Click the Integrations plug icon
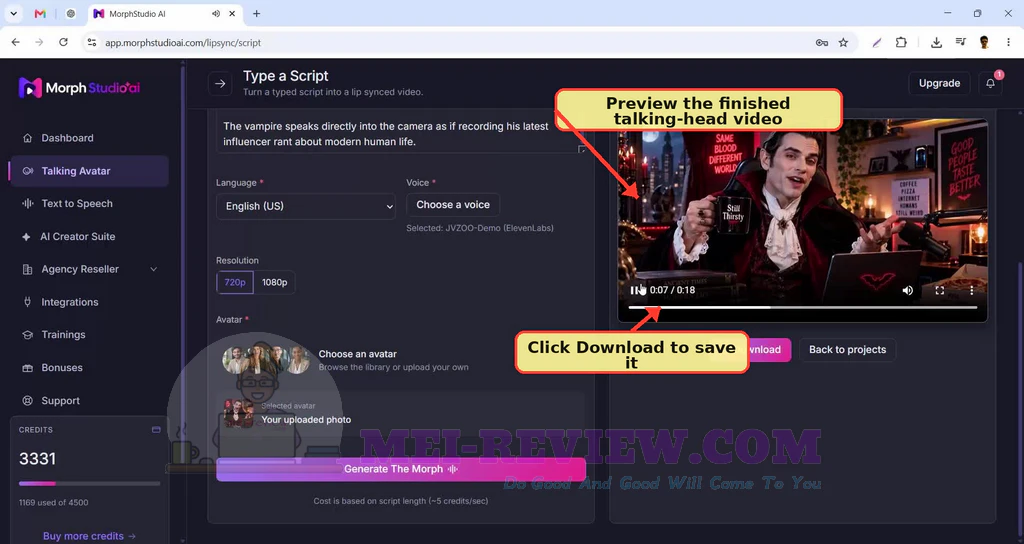Image resolution: width=1024 pixels, height=544 pixels. pyautogui.click(x=27, y=302)
